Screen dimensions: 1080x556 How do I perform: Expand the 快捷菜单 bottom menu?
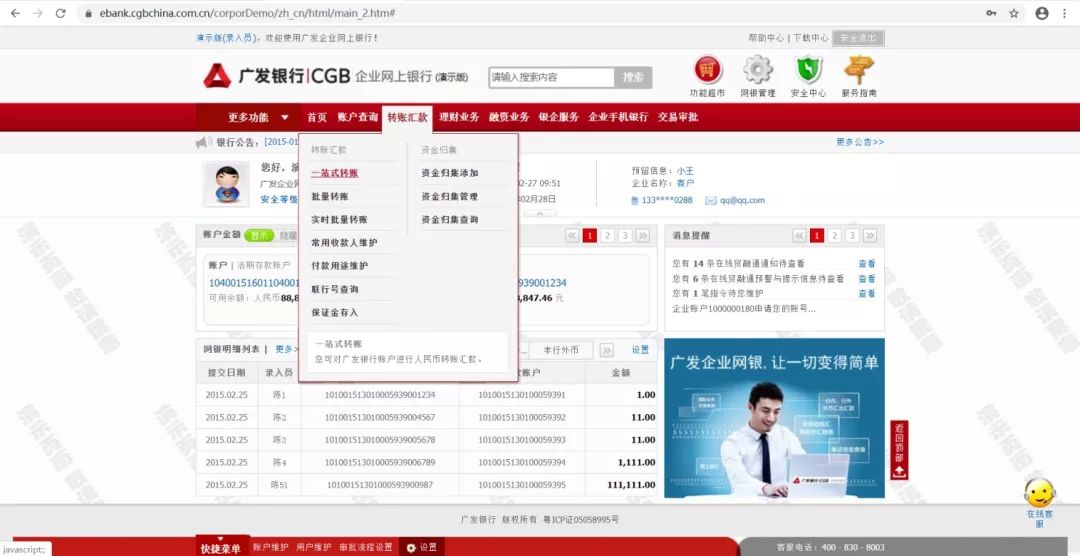(x=220, y=548)
